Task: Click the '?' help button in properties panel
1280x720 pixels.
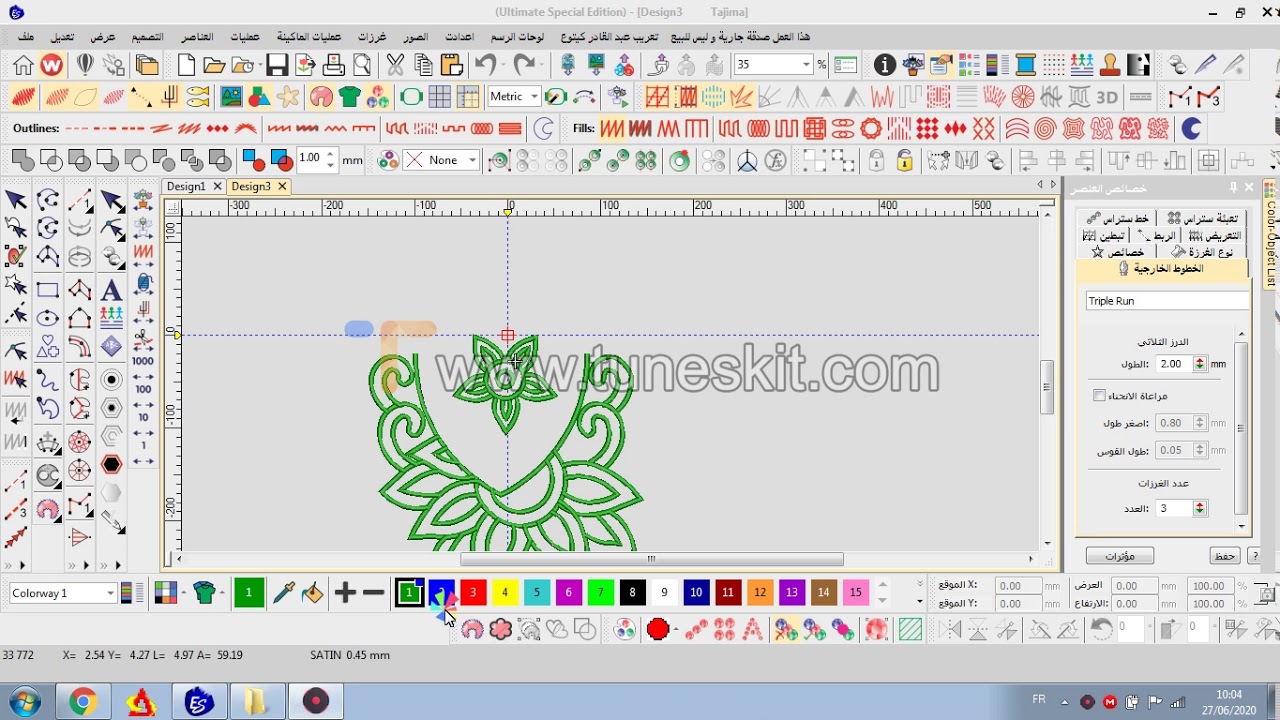Action: [1255, 556]
